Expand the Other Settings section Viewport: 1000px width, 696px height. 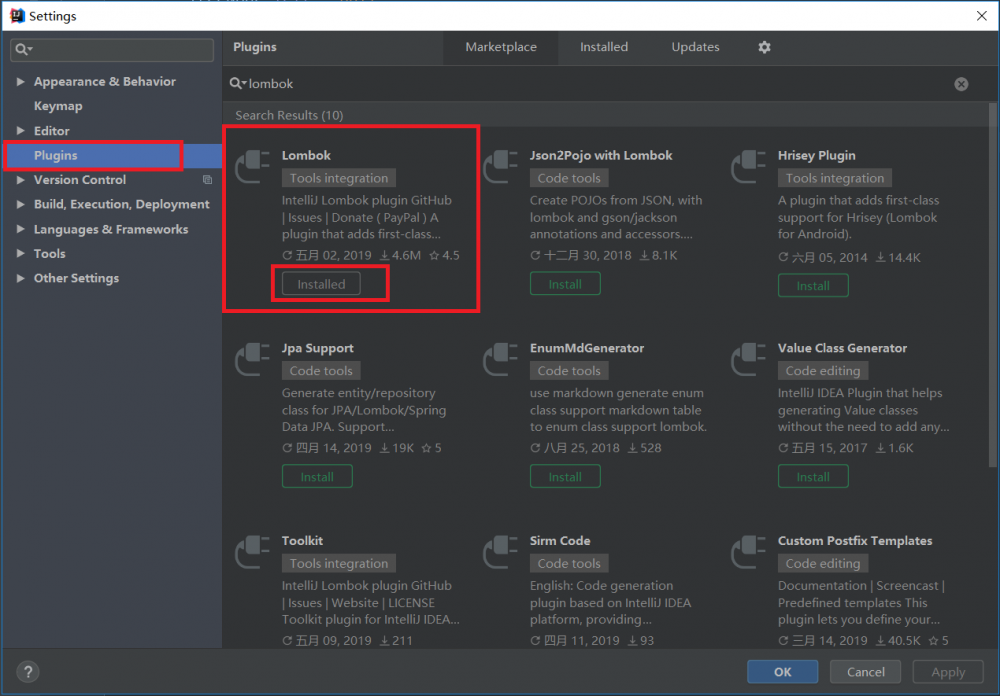click(x=20, y=278)
